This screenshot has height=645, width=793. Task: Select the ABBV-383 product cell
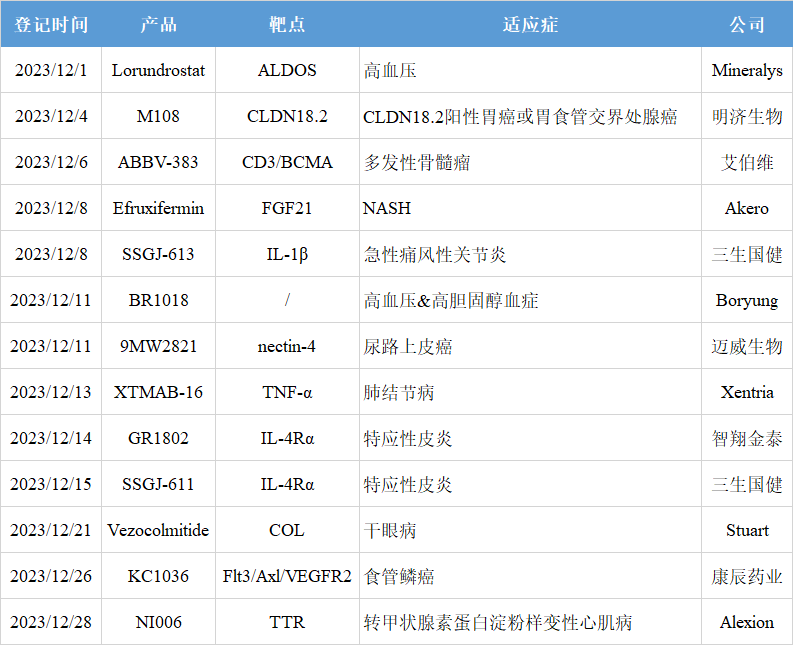[158, 162]
